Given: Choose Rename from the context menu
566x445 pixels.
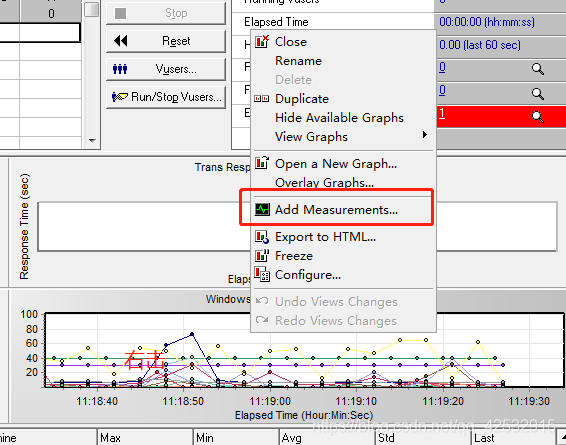Looking at the screenshot, I should (298, 61).
